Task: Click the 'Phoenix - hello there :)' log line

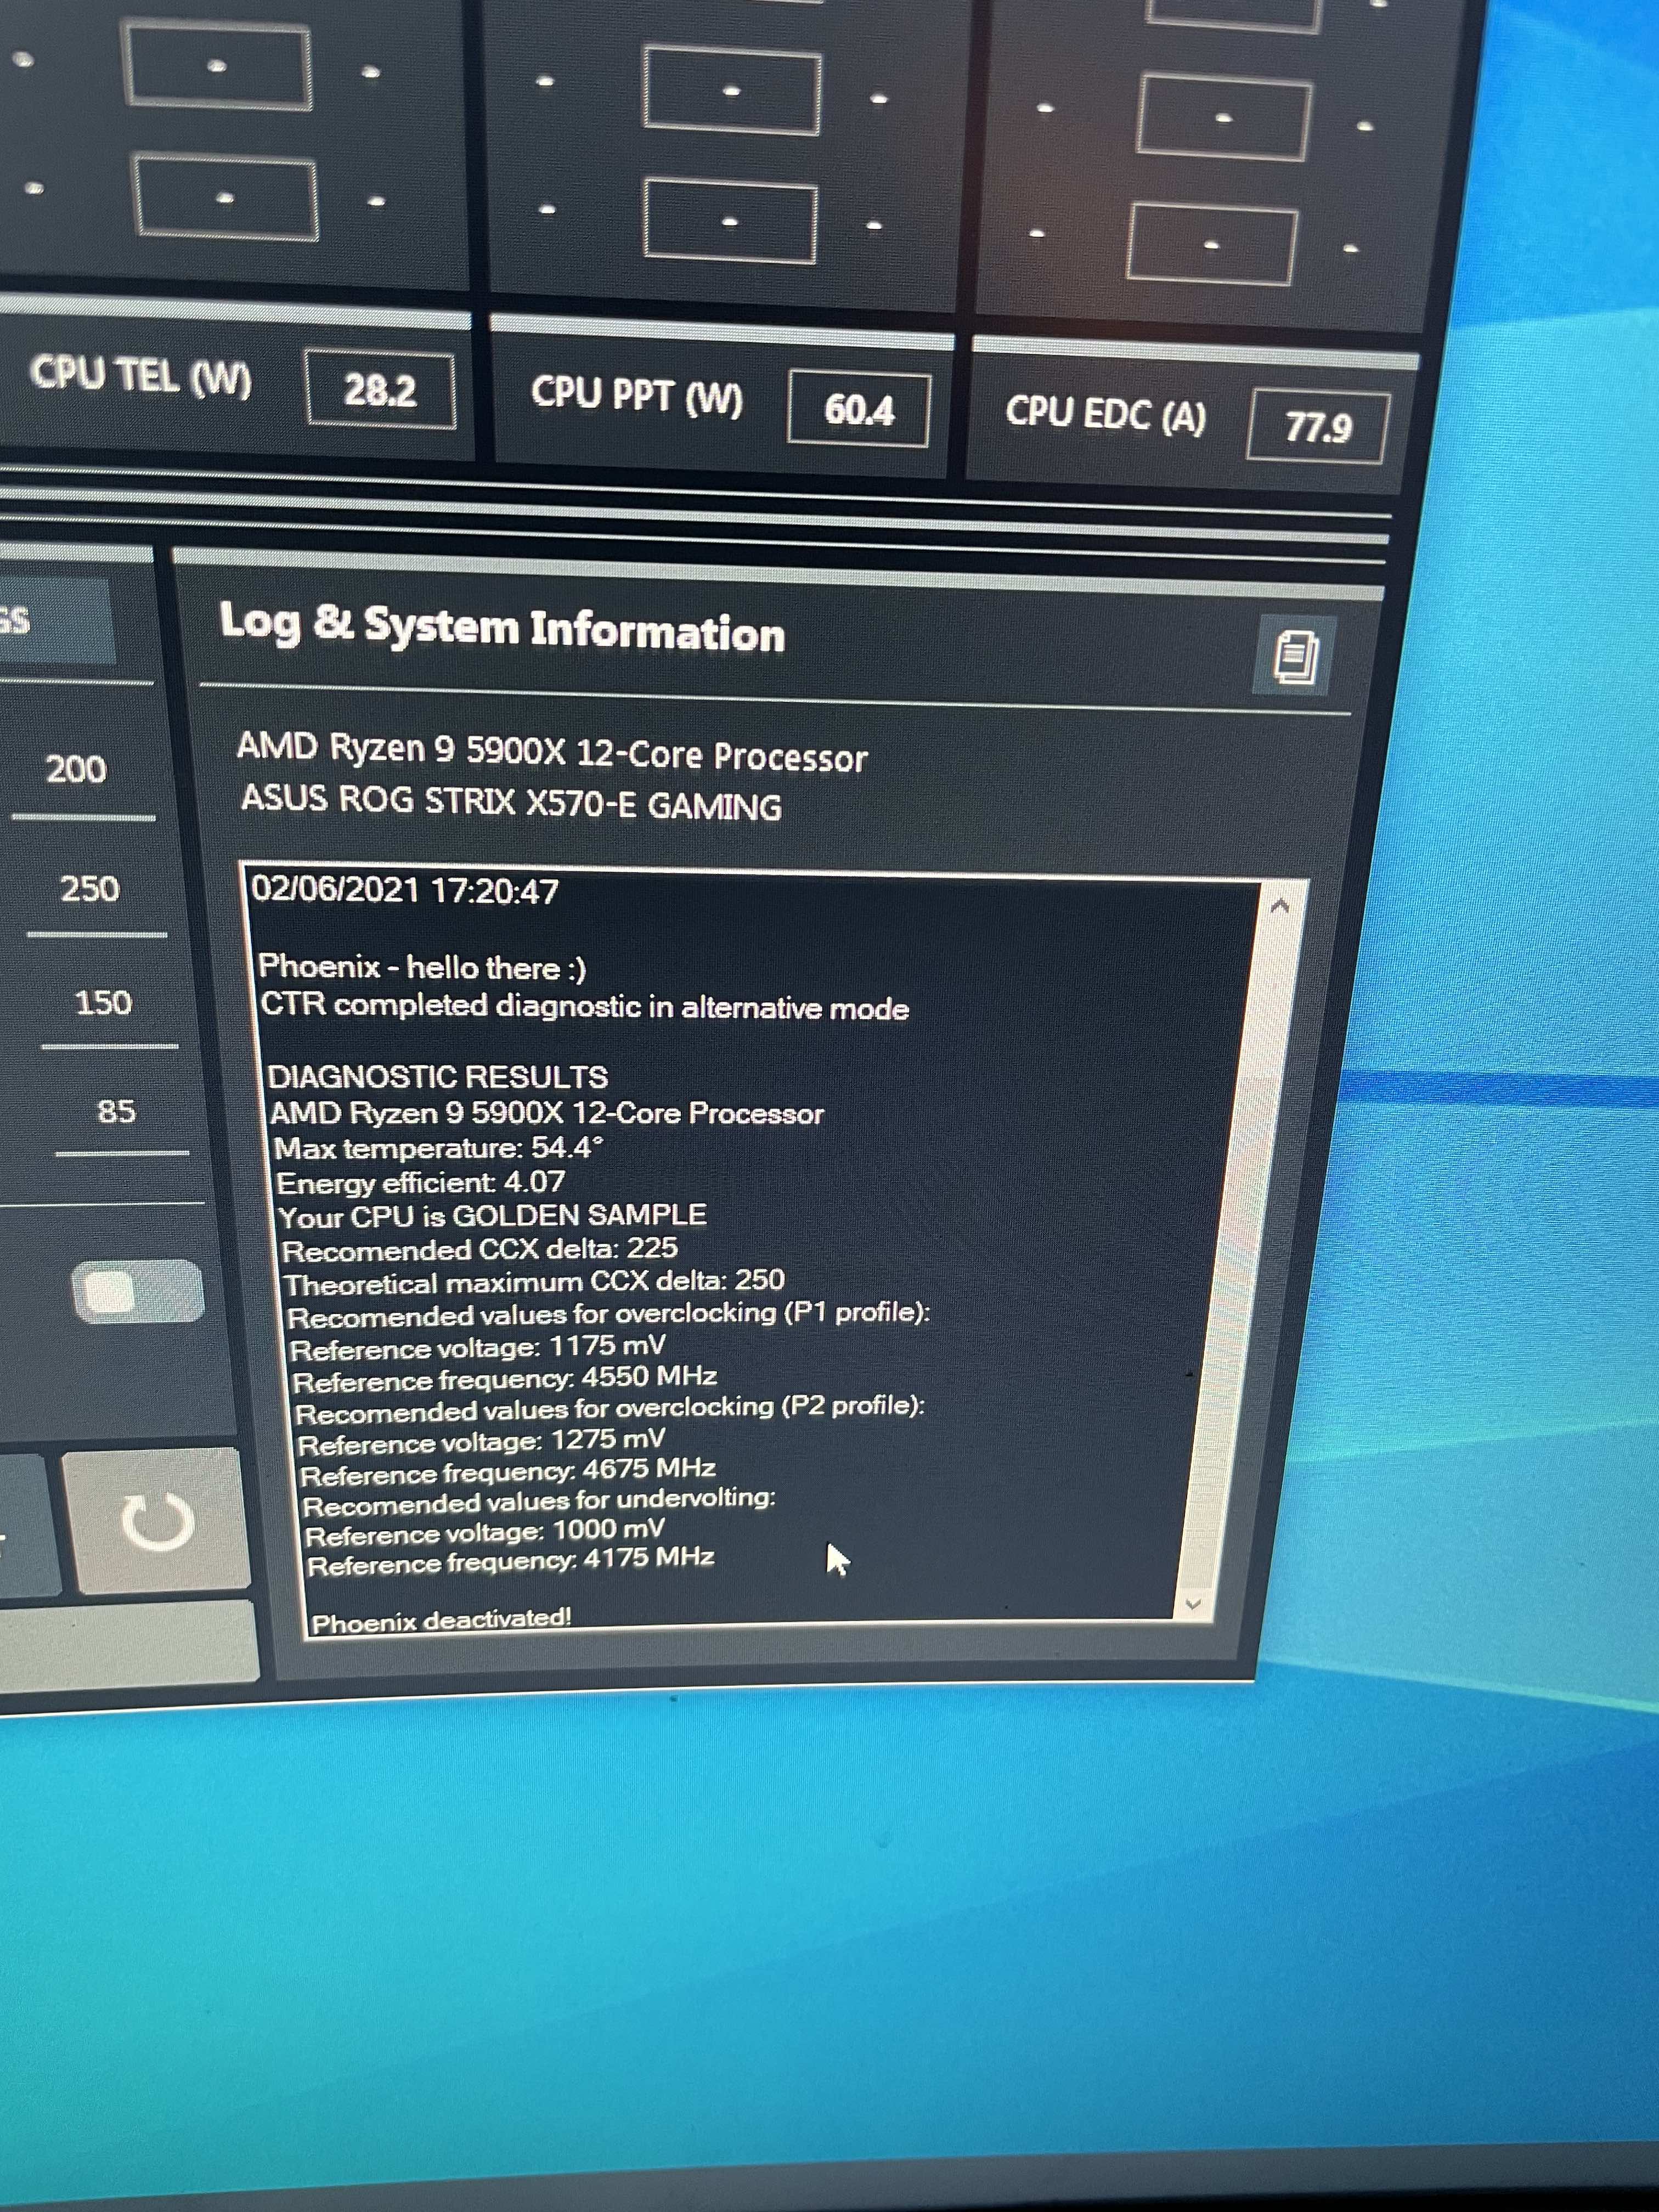Action: pos(422,967)
